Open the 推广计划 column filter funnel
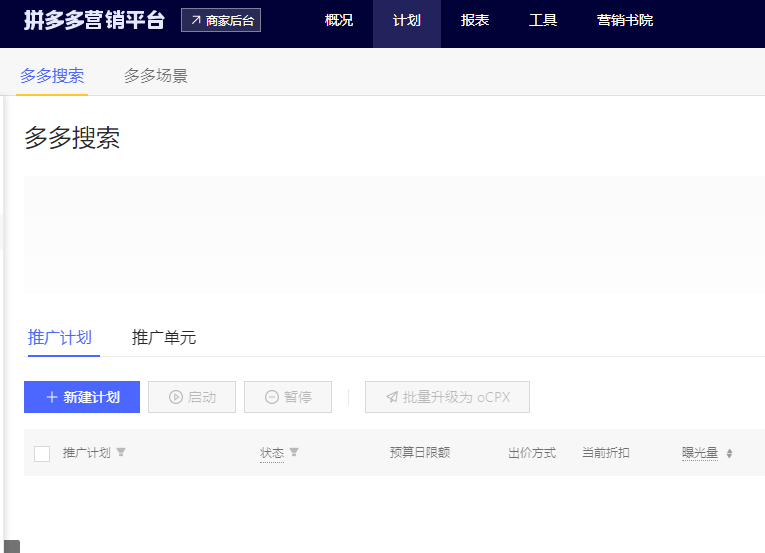 click(121, 452)
